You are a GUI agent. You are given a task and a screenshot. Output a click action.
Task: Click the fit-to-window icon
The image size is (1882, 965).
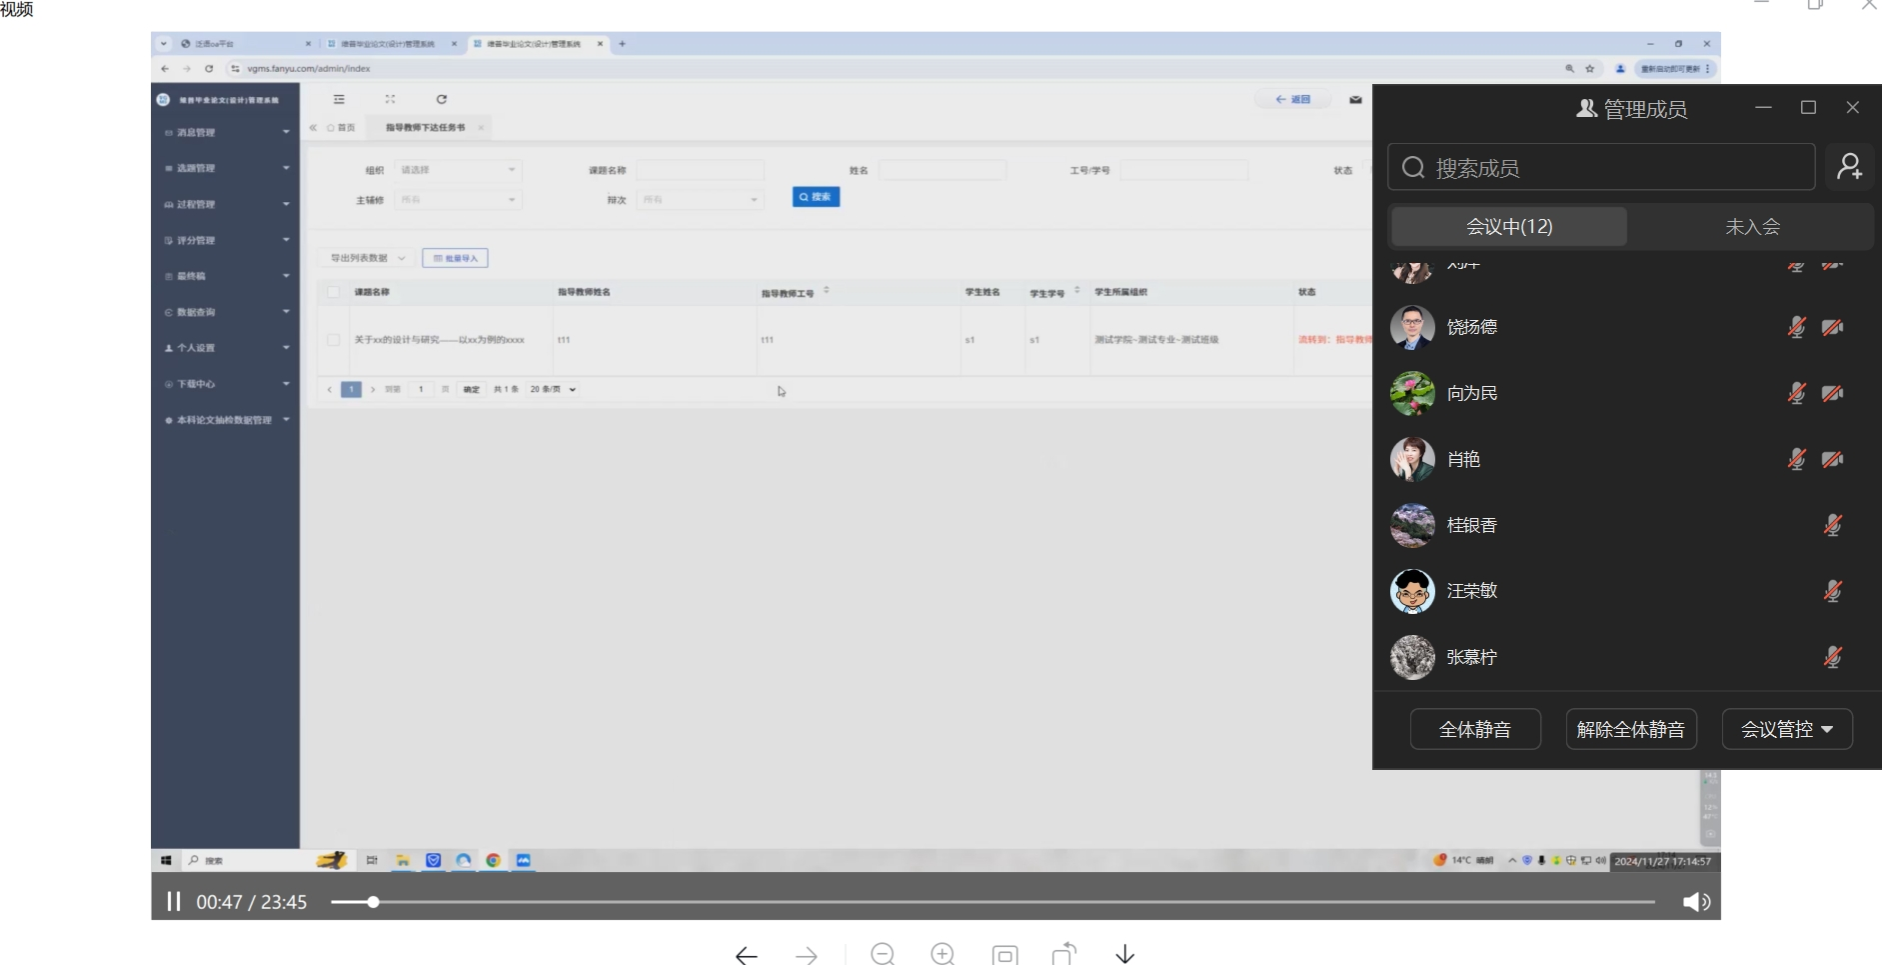click(1005, 954)
